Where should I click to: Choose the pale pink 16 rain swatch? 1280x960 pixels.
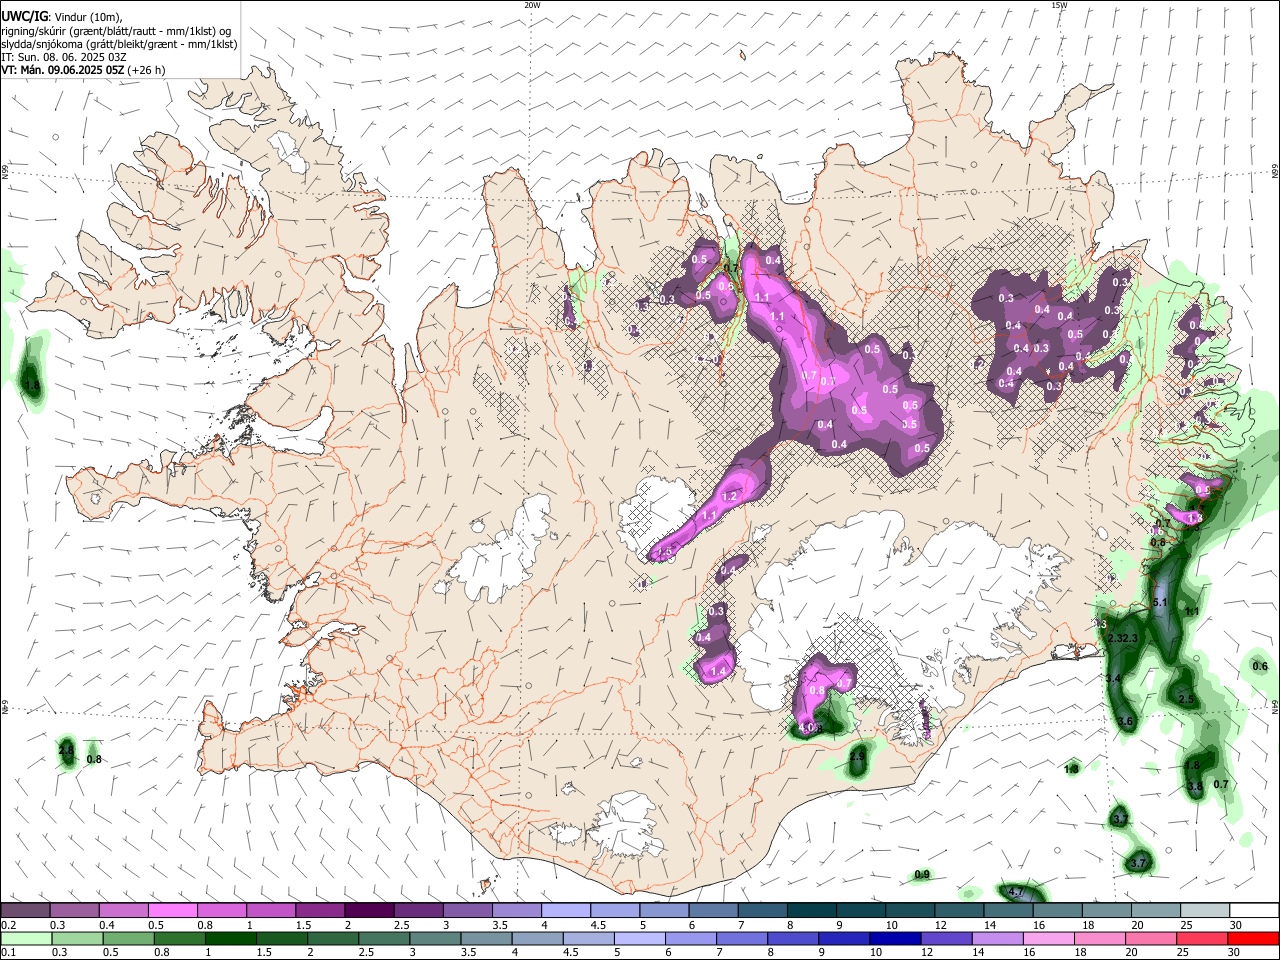click(1049, 938)
